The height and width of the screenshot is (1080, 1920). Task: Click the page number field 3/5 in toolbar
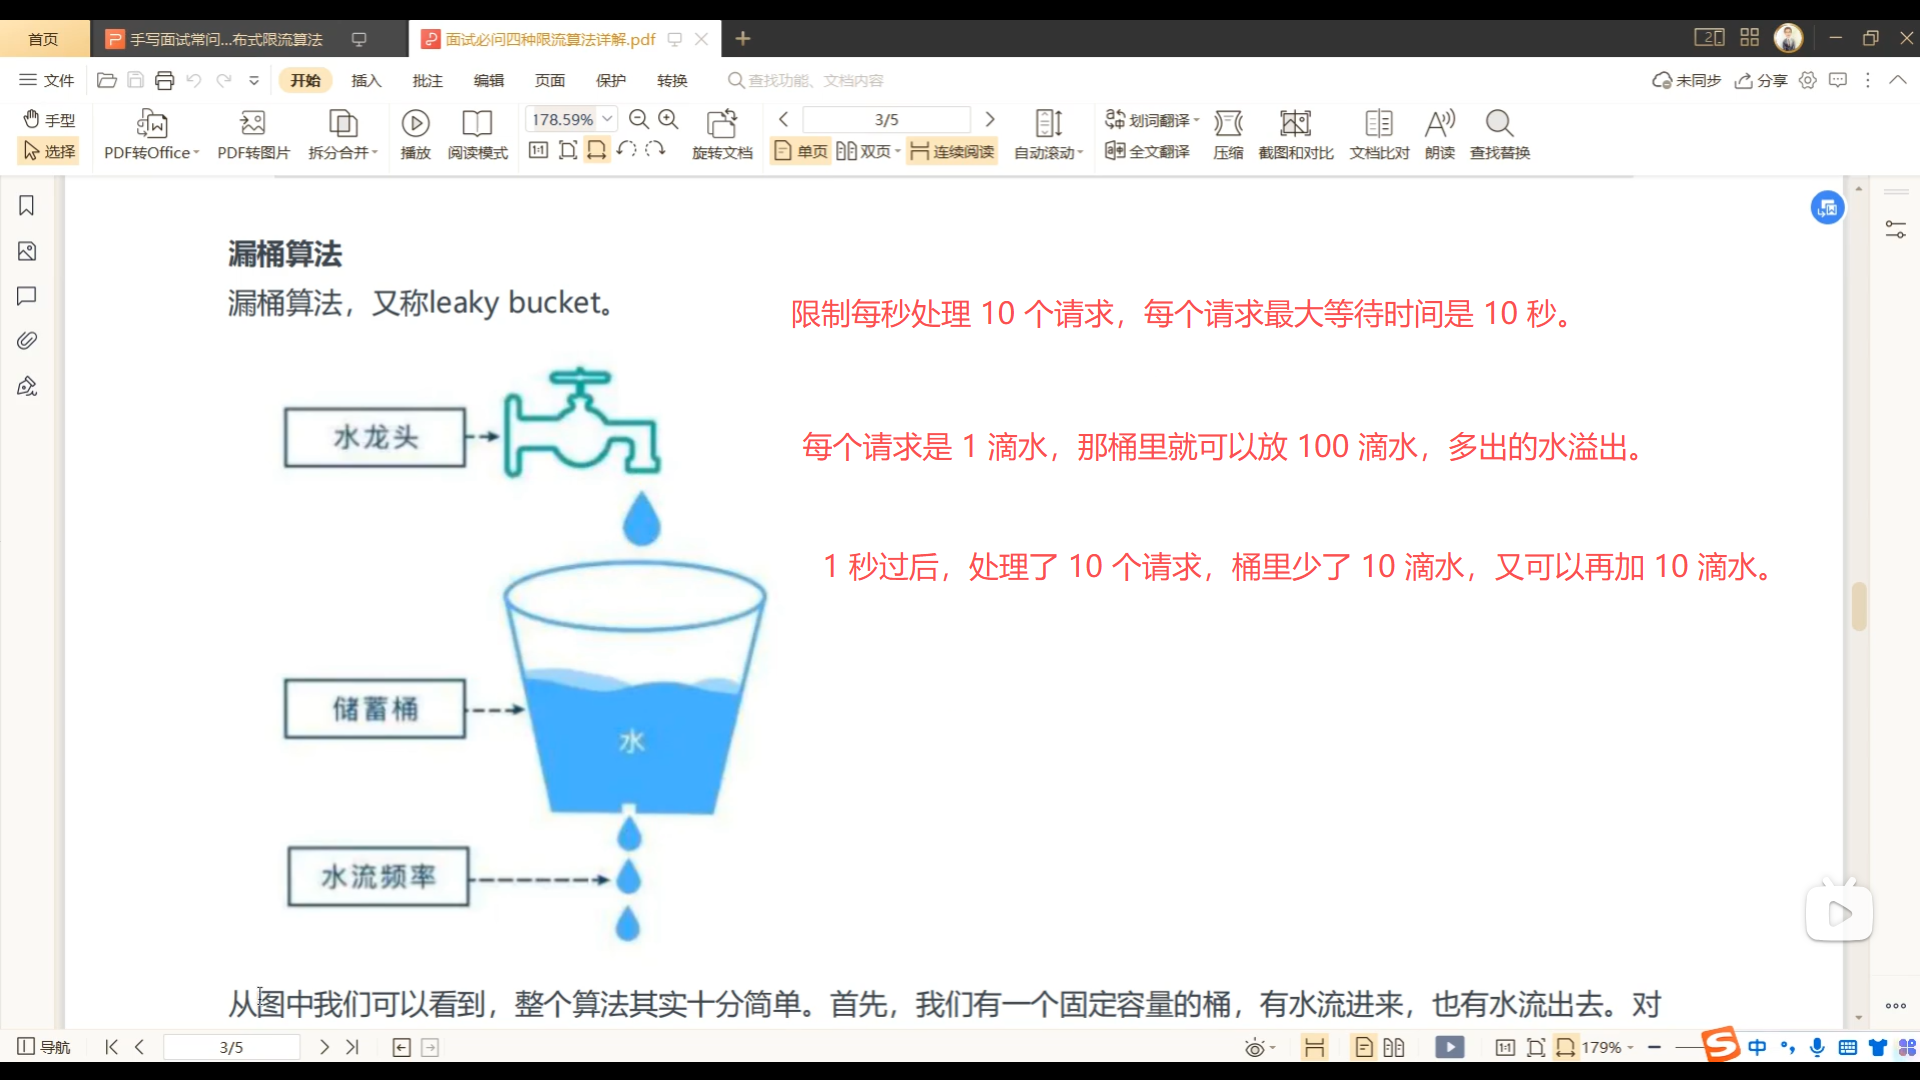(x=886, y=119)
